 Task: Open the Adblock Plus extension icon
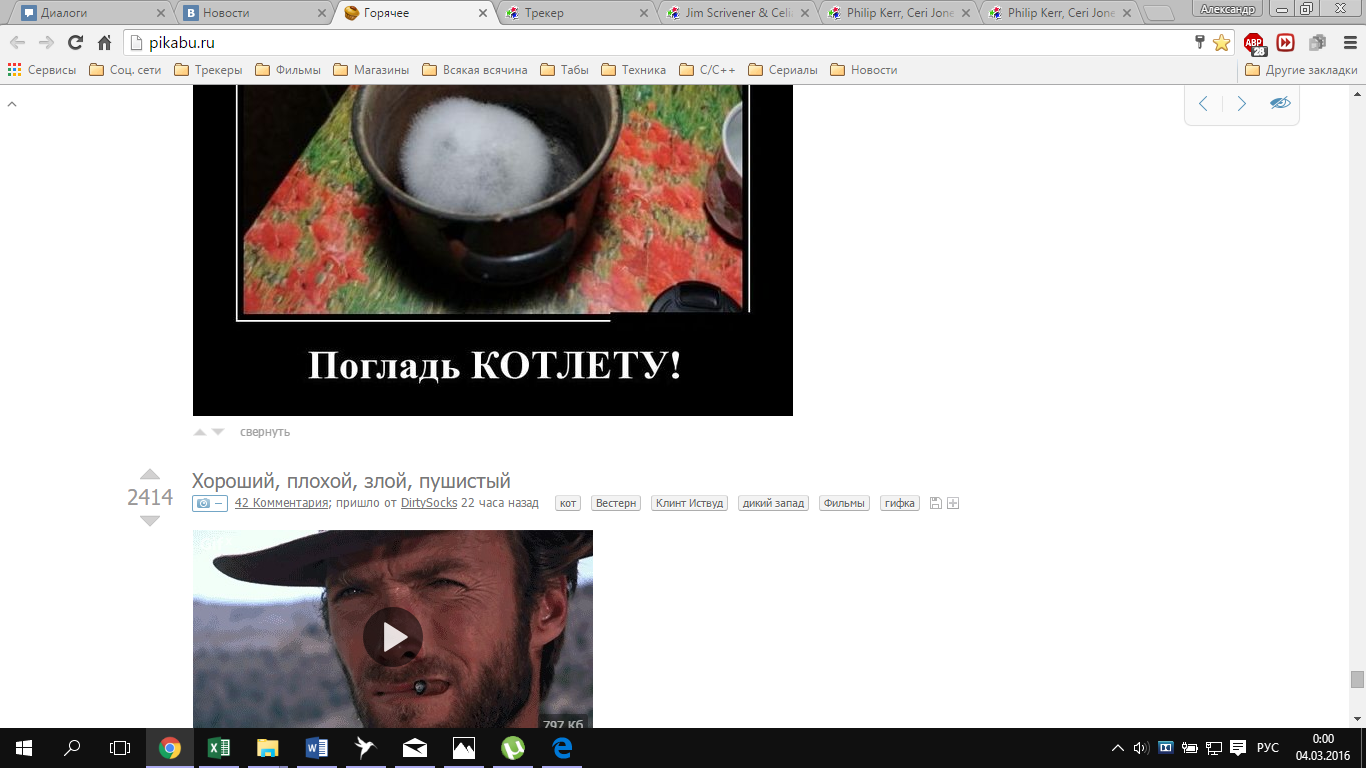point(1253,43)
